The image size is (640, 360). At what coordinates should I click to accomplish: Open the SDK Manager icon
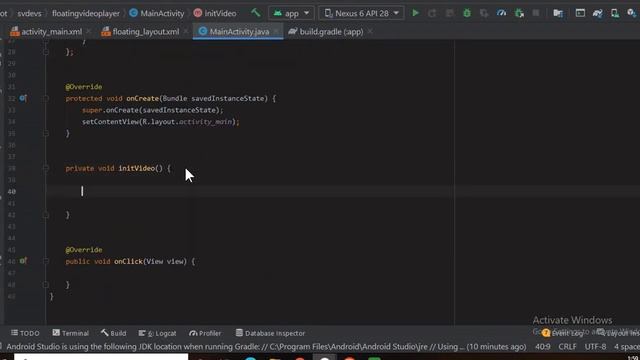coord(631,13)
